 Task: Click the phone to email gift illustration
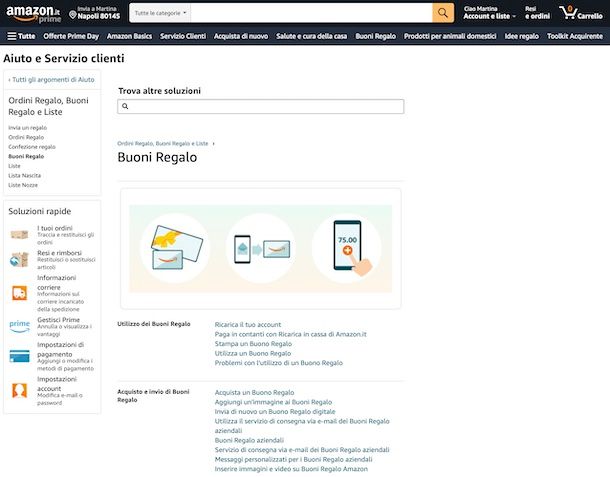[262, 249]
